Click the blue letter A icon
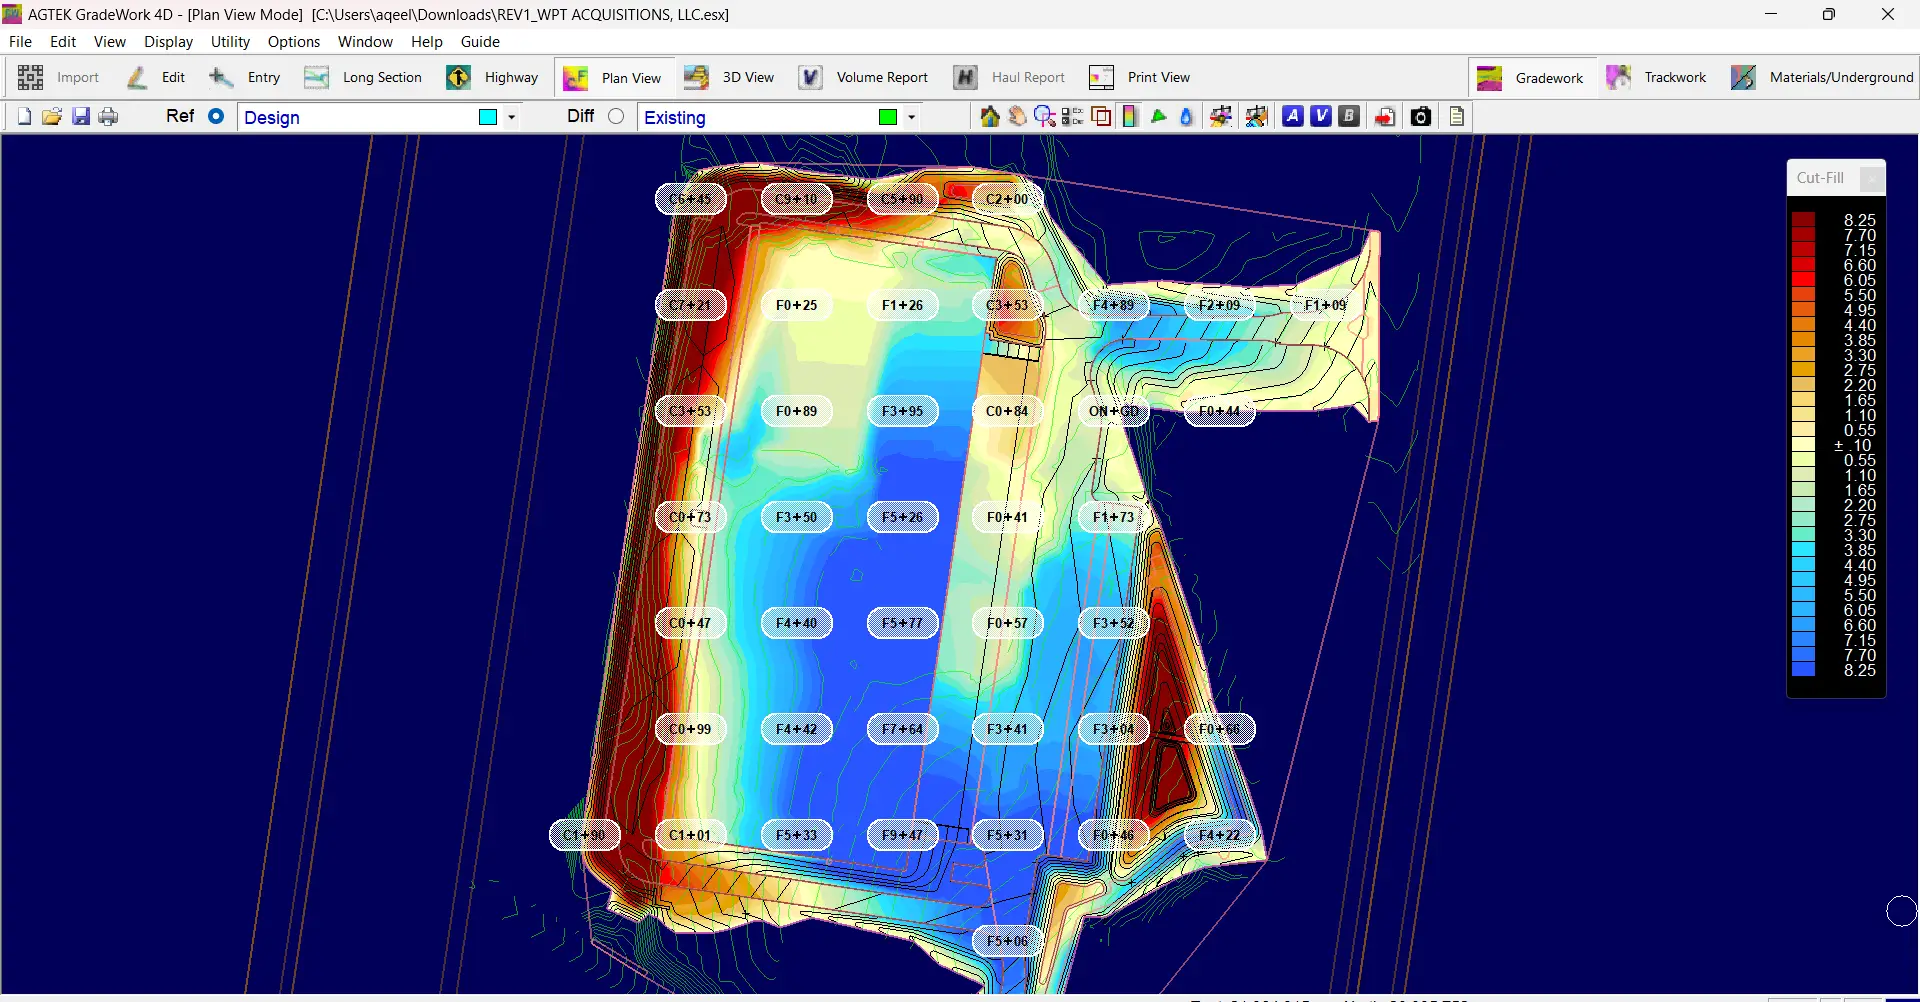This screenshot has width=1920, height=1002. pyautogui.click(x=1293, y=117)
